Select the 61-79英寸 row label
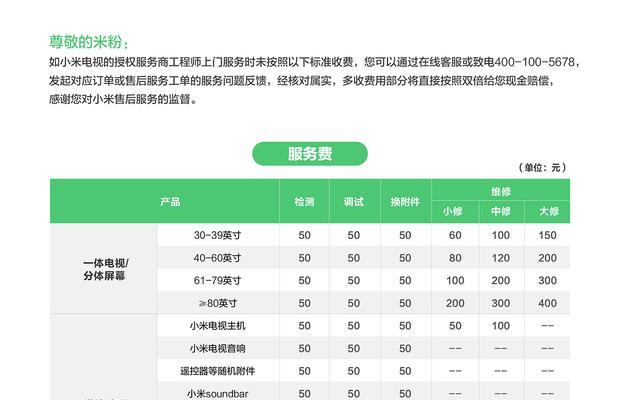 point(217,281)
